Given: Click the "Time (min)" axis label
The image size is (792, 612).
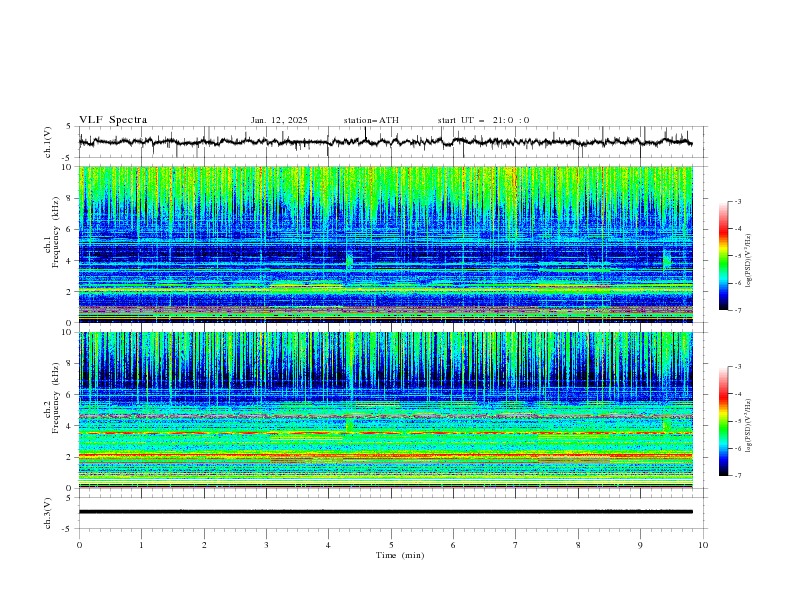Looking at the screenshot, I should pos(400,555).
